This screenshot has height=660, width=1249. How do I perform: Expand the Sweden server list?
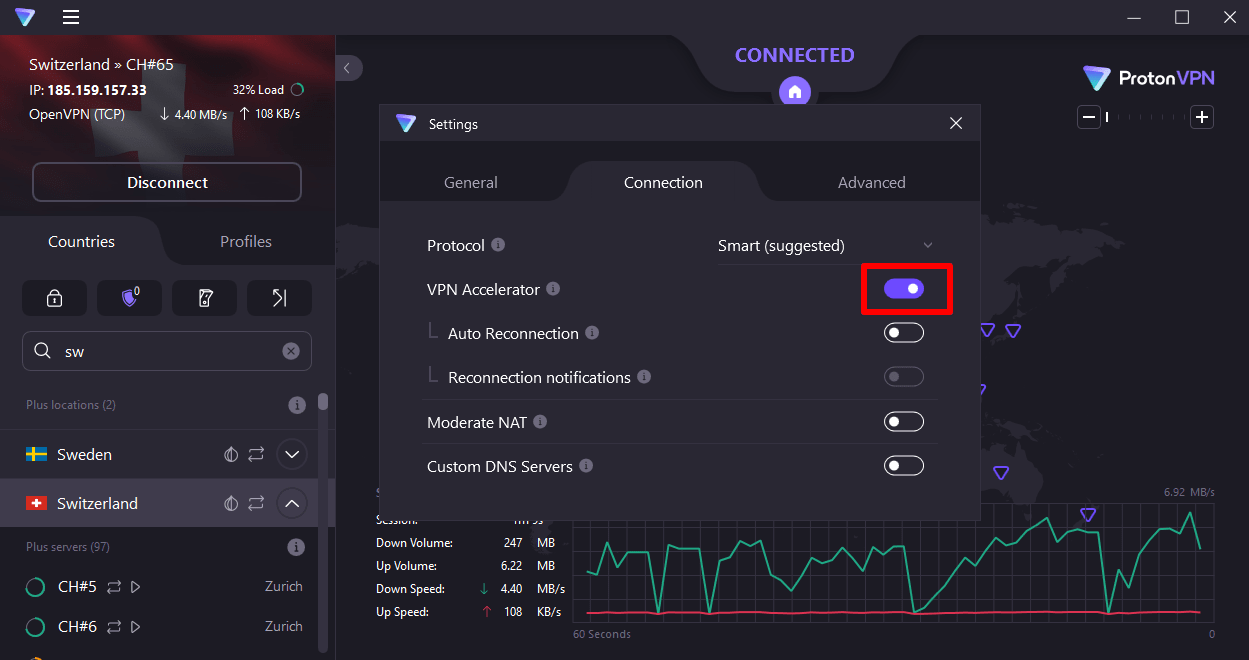[x=291, y=454]
